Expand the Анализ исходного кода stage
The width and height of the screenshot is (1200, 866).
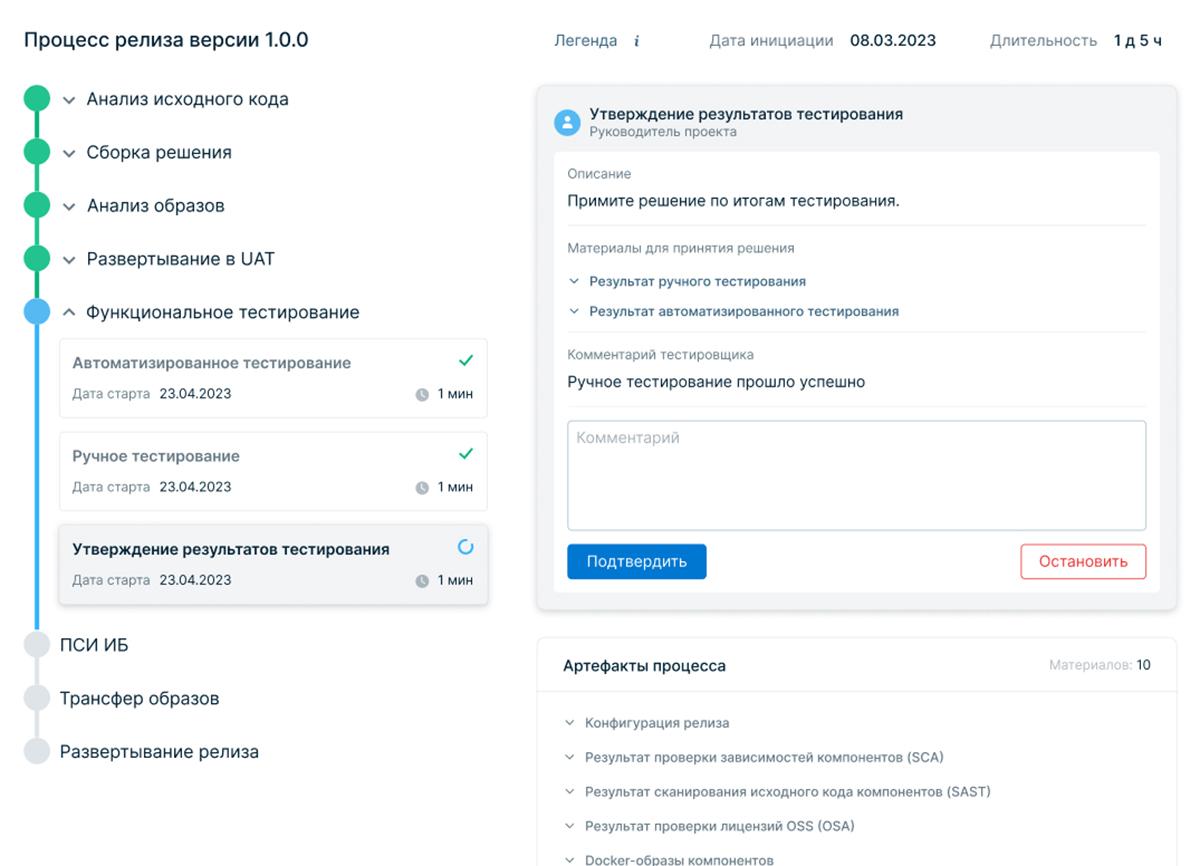(x=69, y=100)
